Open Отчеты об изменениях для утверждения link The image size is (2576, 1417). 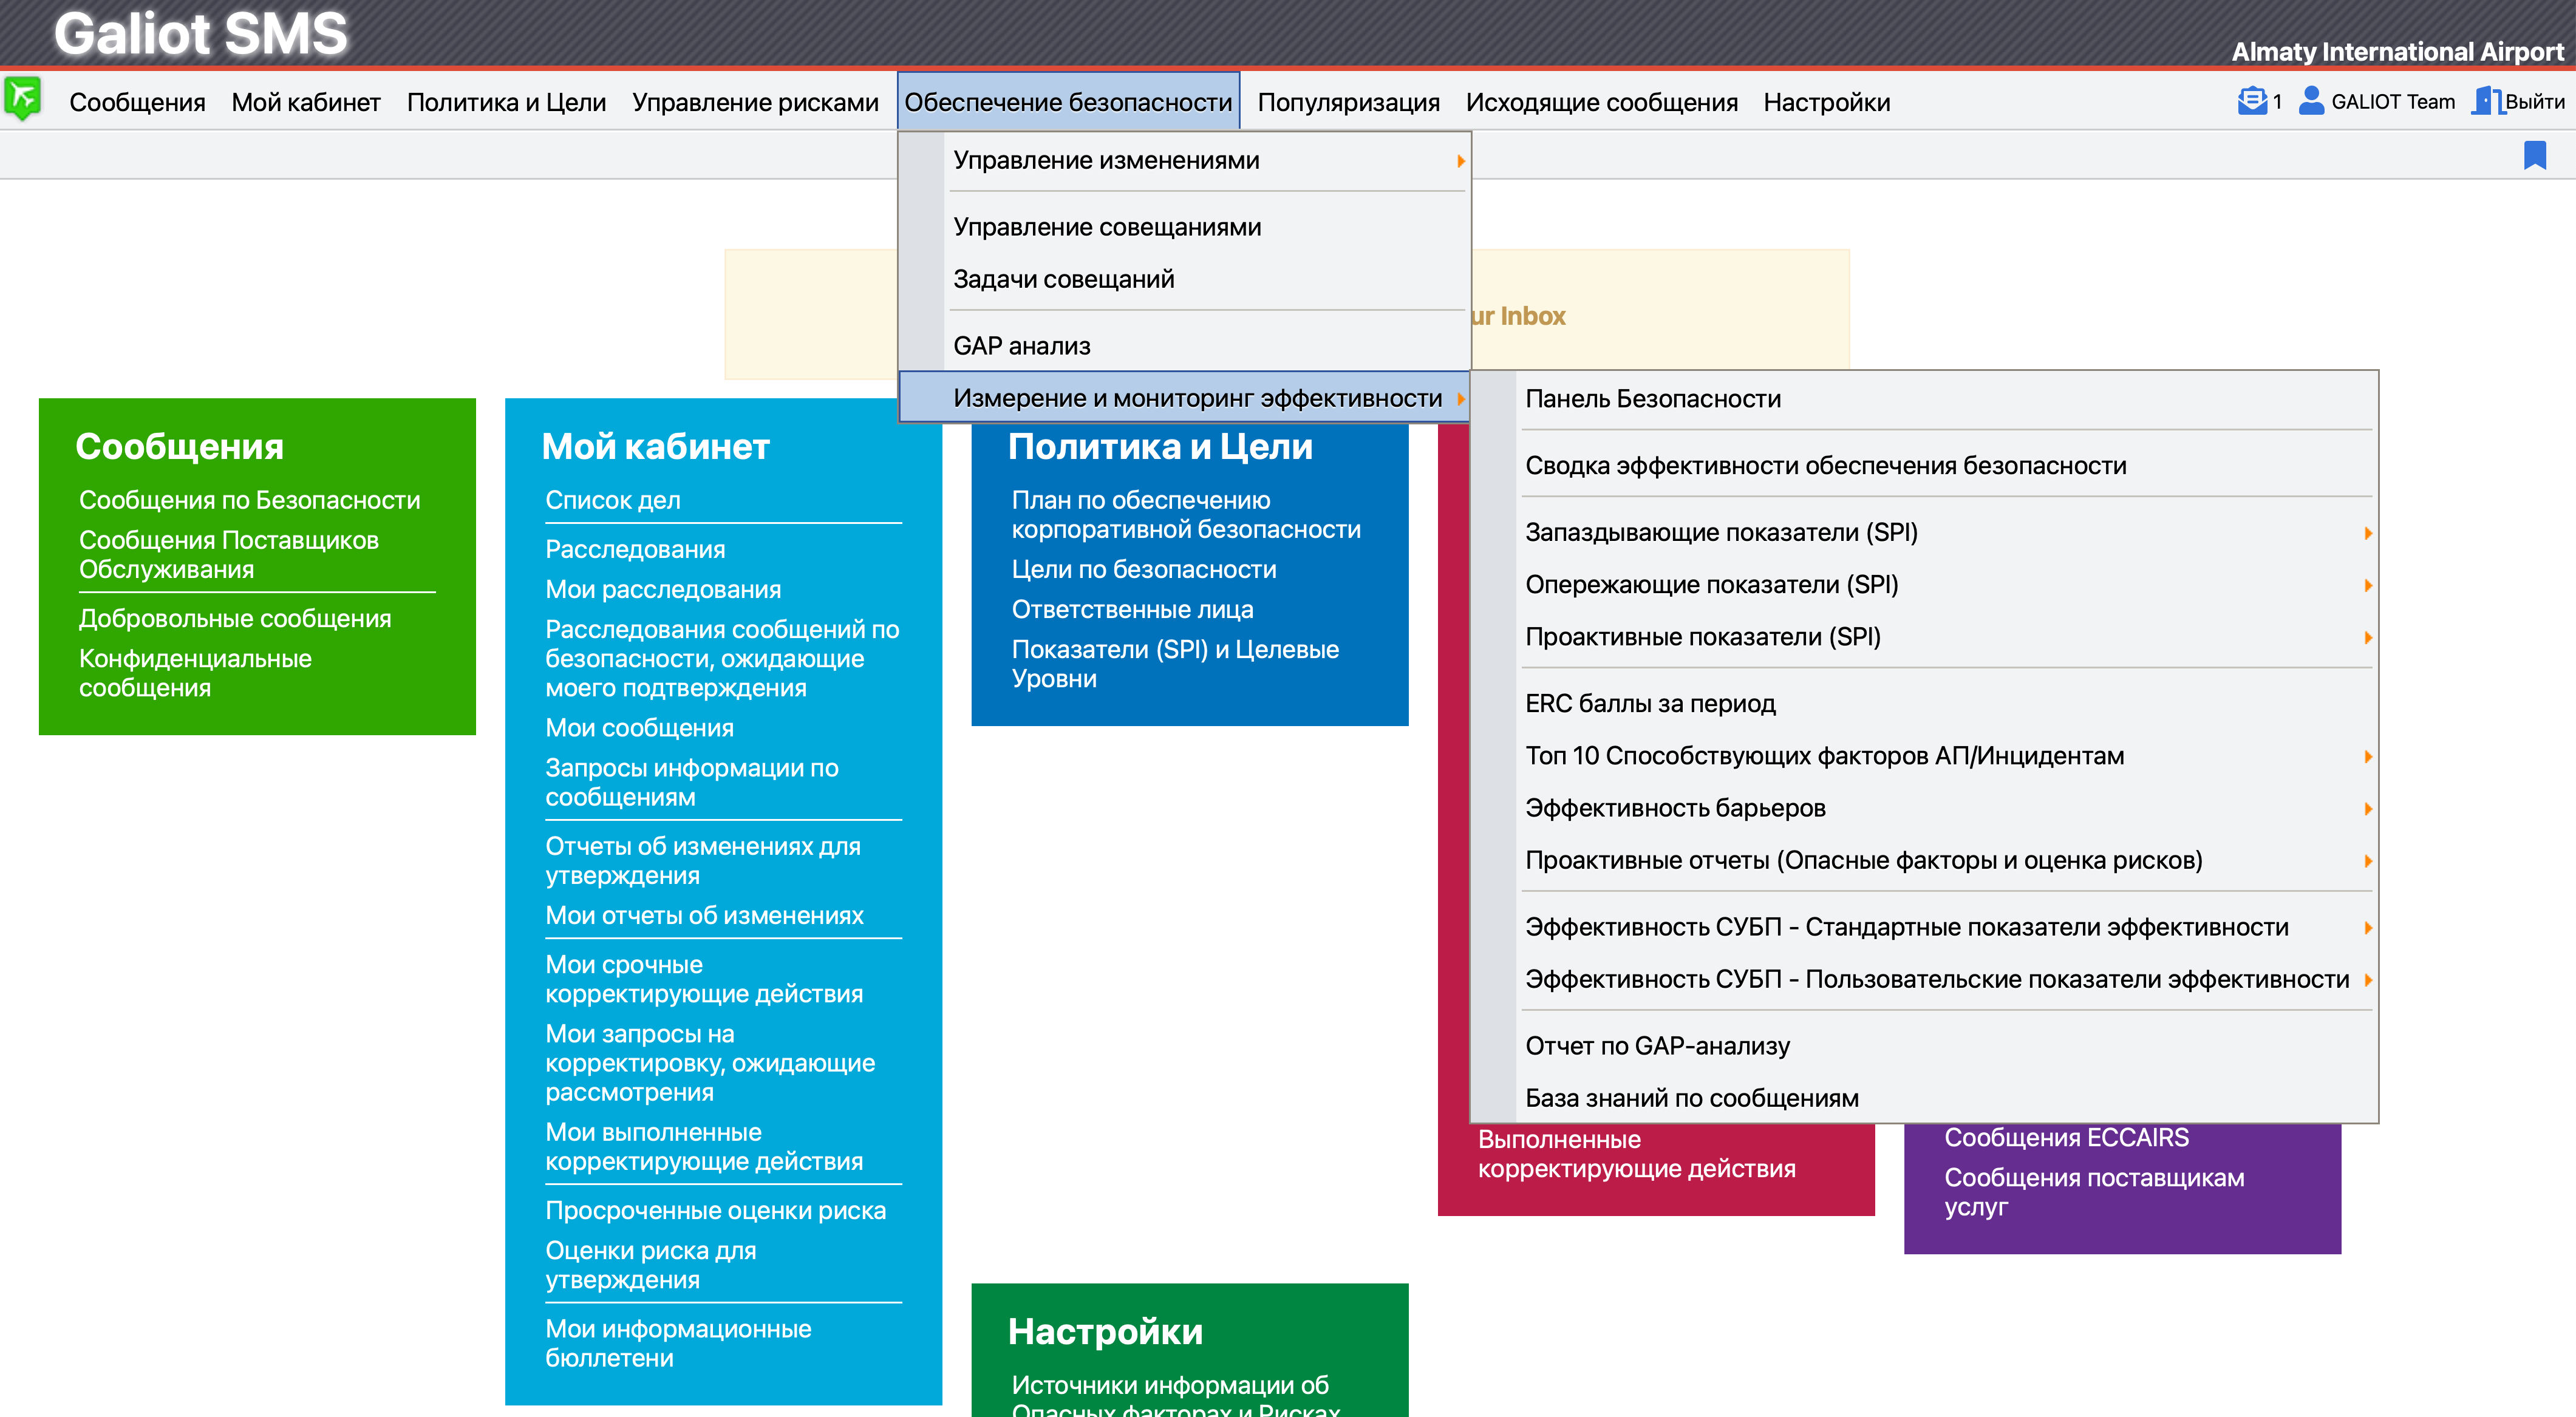[x=703, y=861]
